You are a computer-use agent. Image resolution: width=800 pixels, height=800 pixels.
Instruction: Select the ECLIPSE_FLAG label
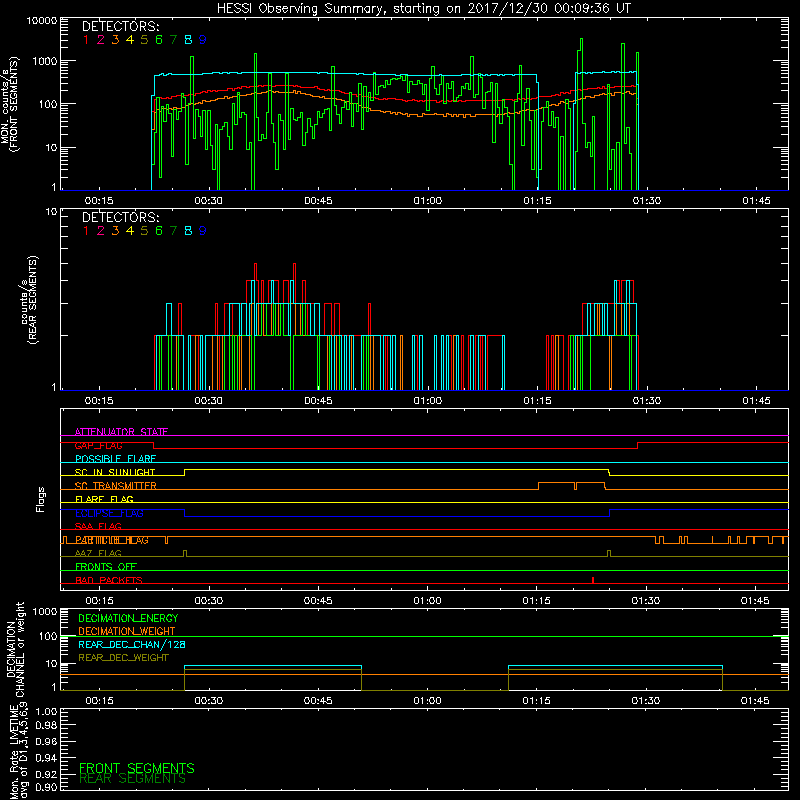pyautogui.click(x=109, y=513)
